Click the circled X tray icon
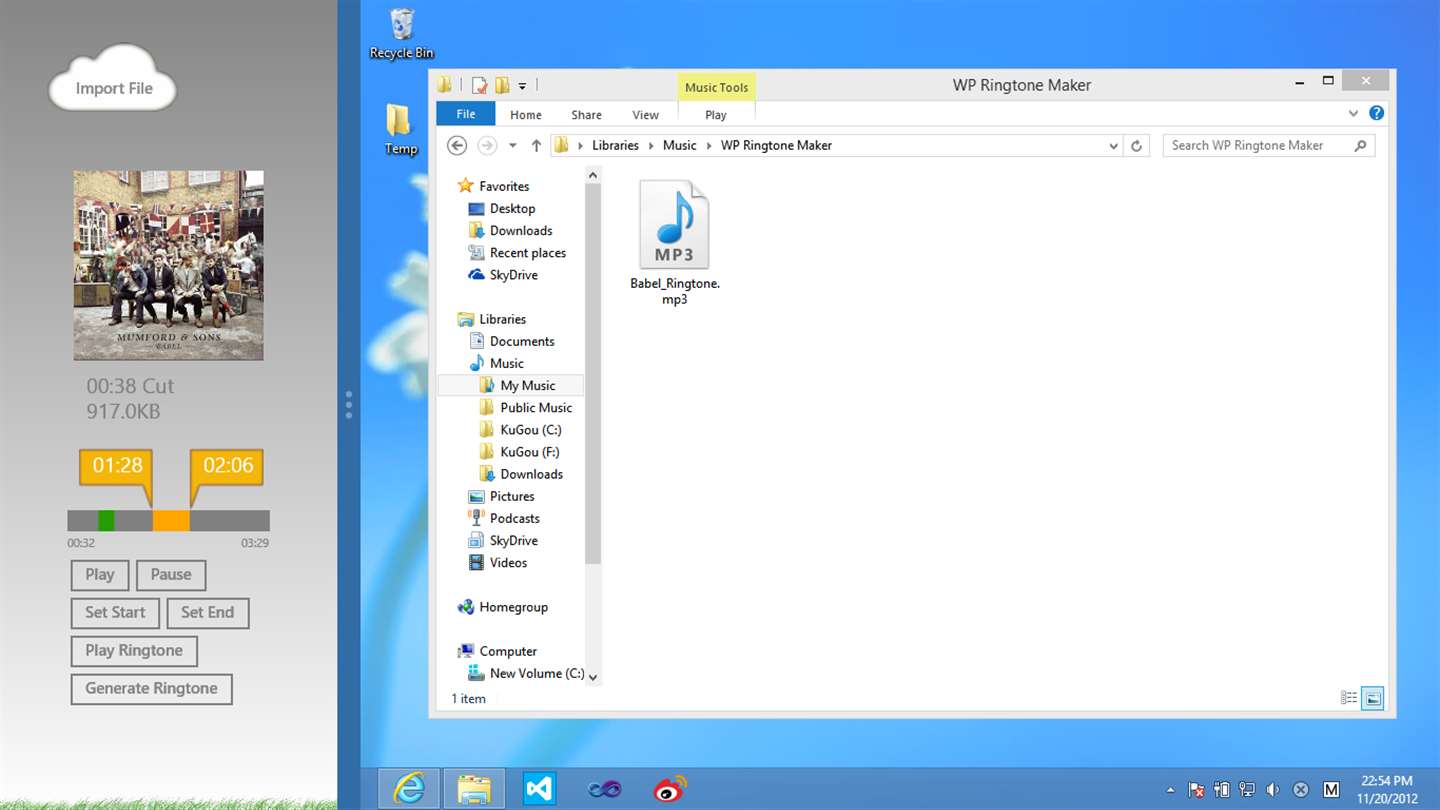 tap(1301, 790)
